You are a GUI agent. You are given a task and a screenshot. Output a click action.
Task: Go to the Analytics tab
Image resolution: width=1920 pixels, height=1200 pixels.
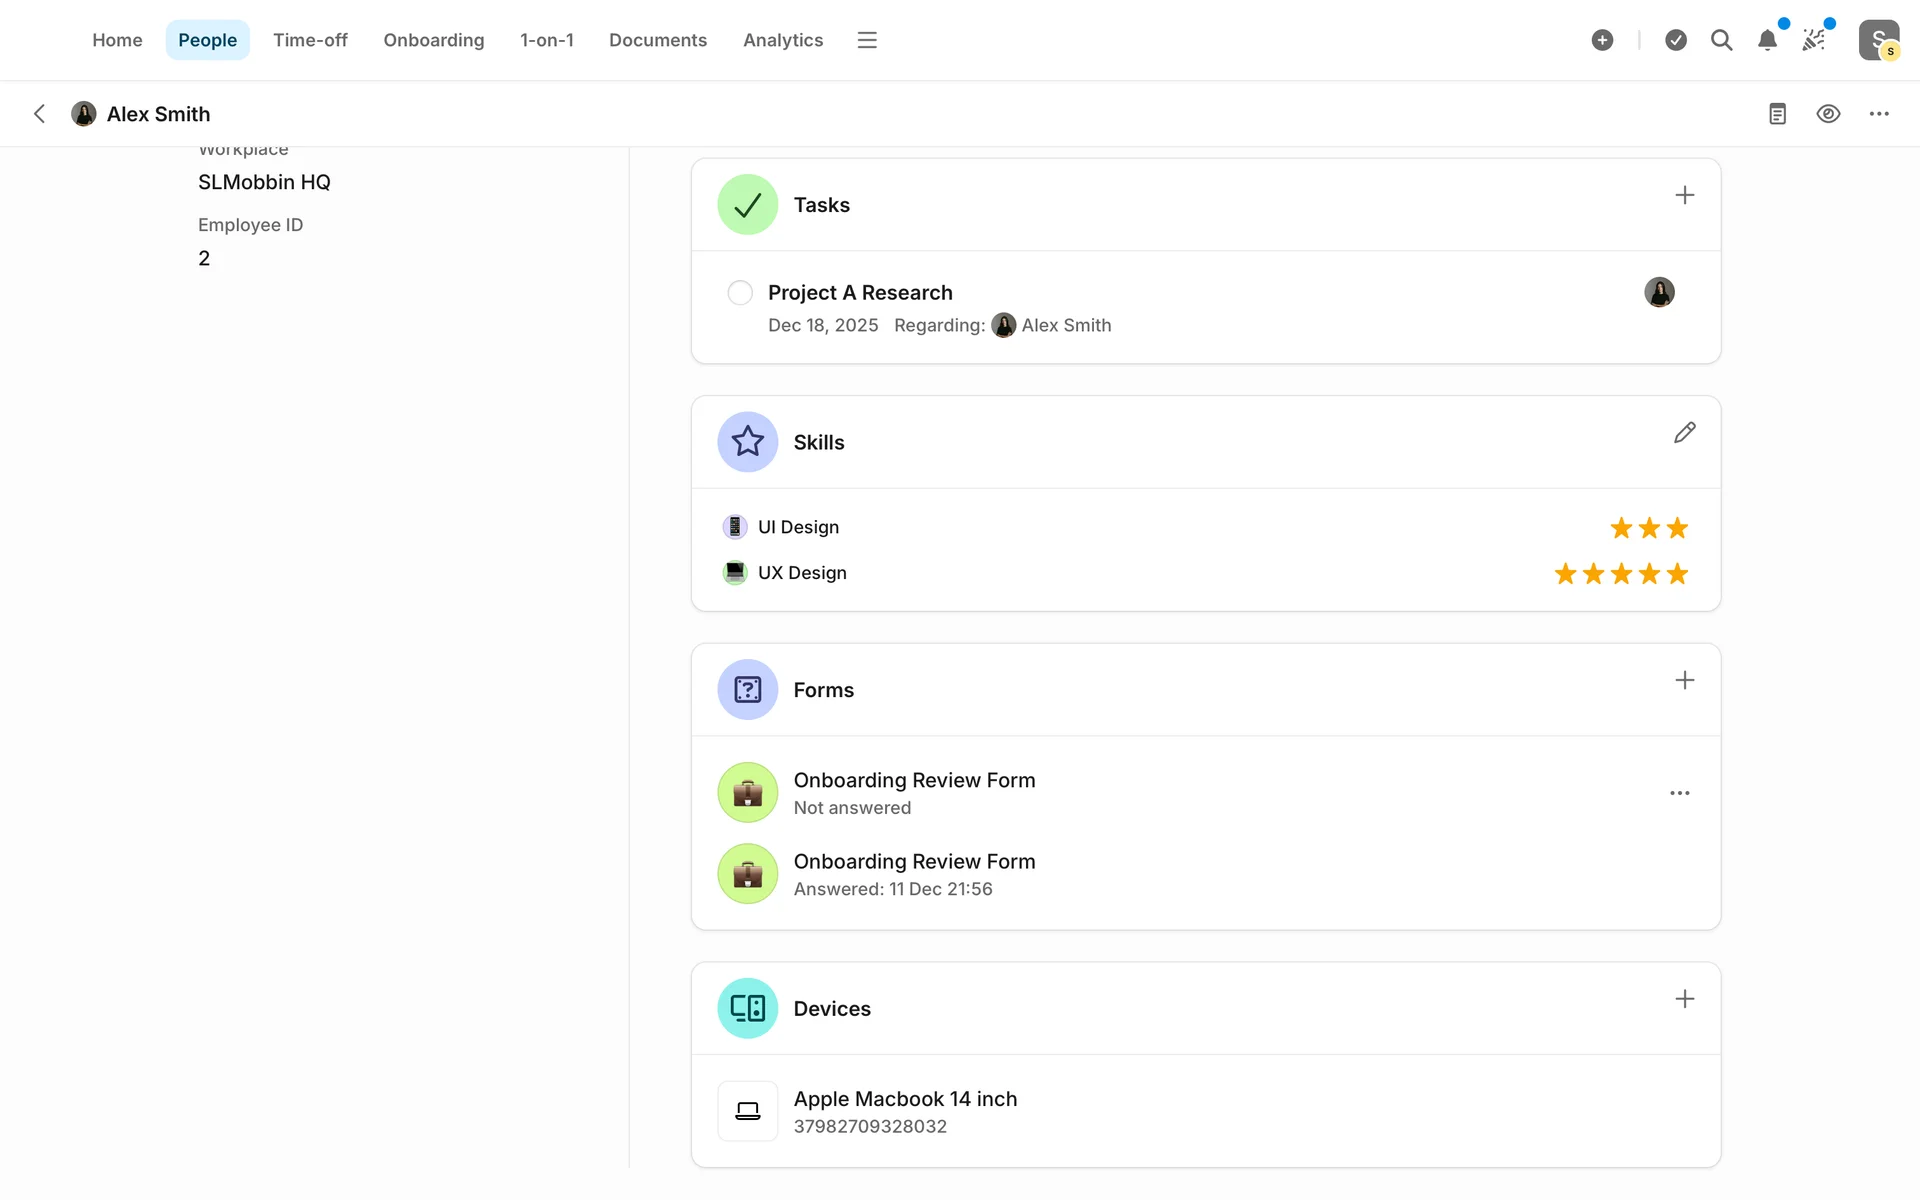tap(782, 40)
